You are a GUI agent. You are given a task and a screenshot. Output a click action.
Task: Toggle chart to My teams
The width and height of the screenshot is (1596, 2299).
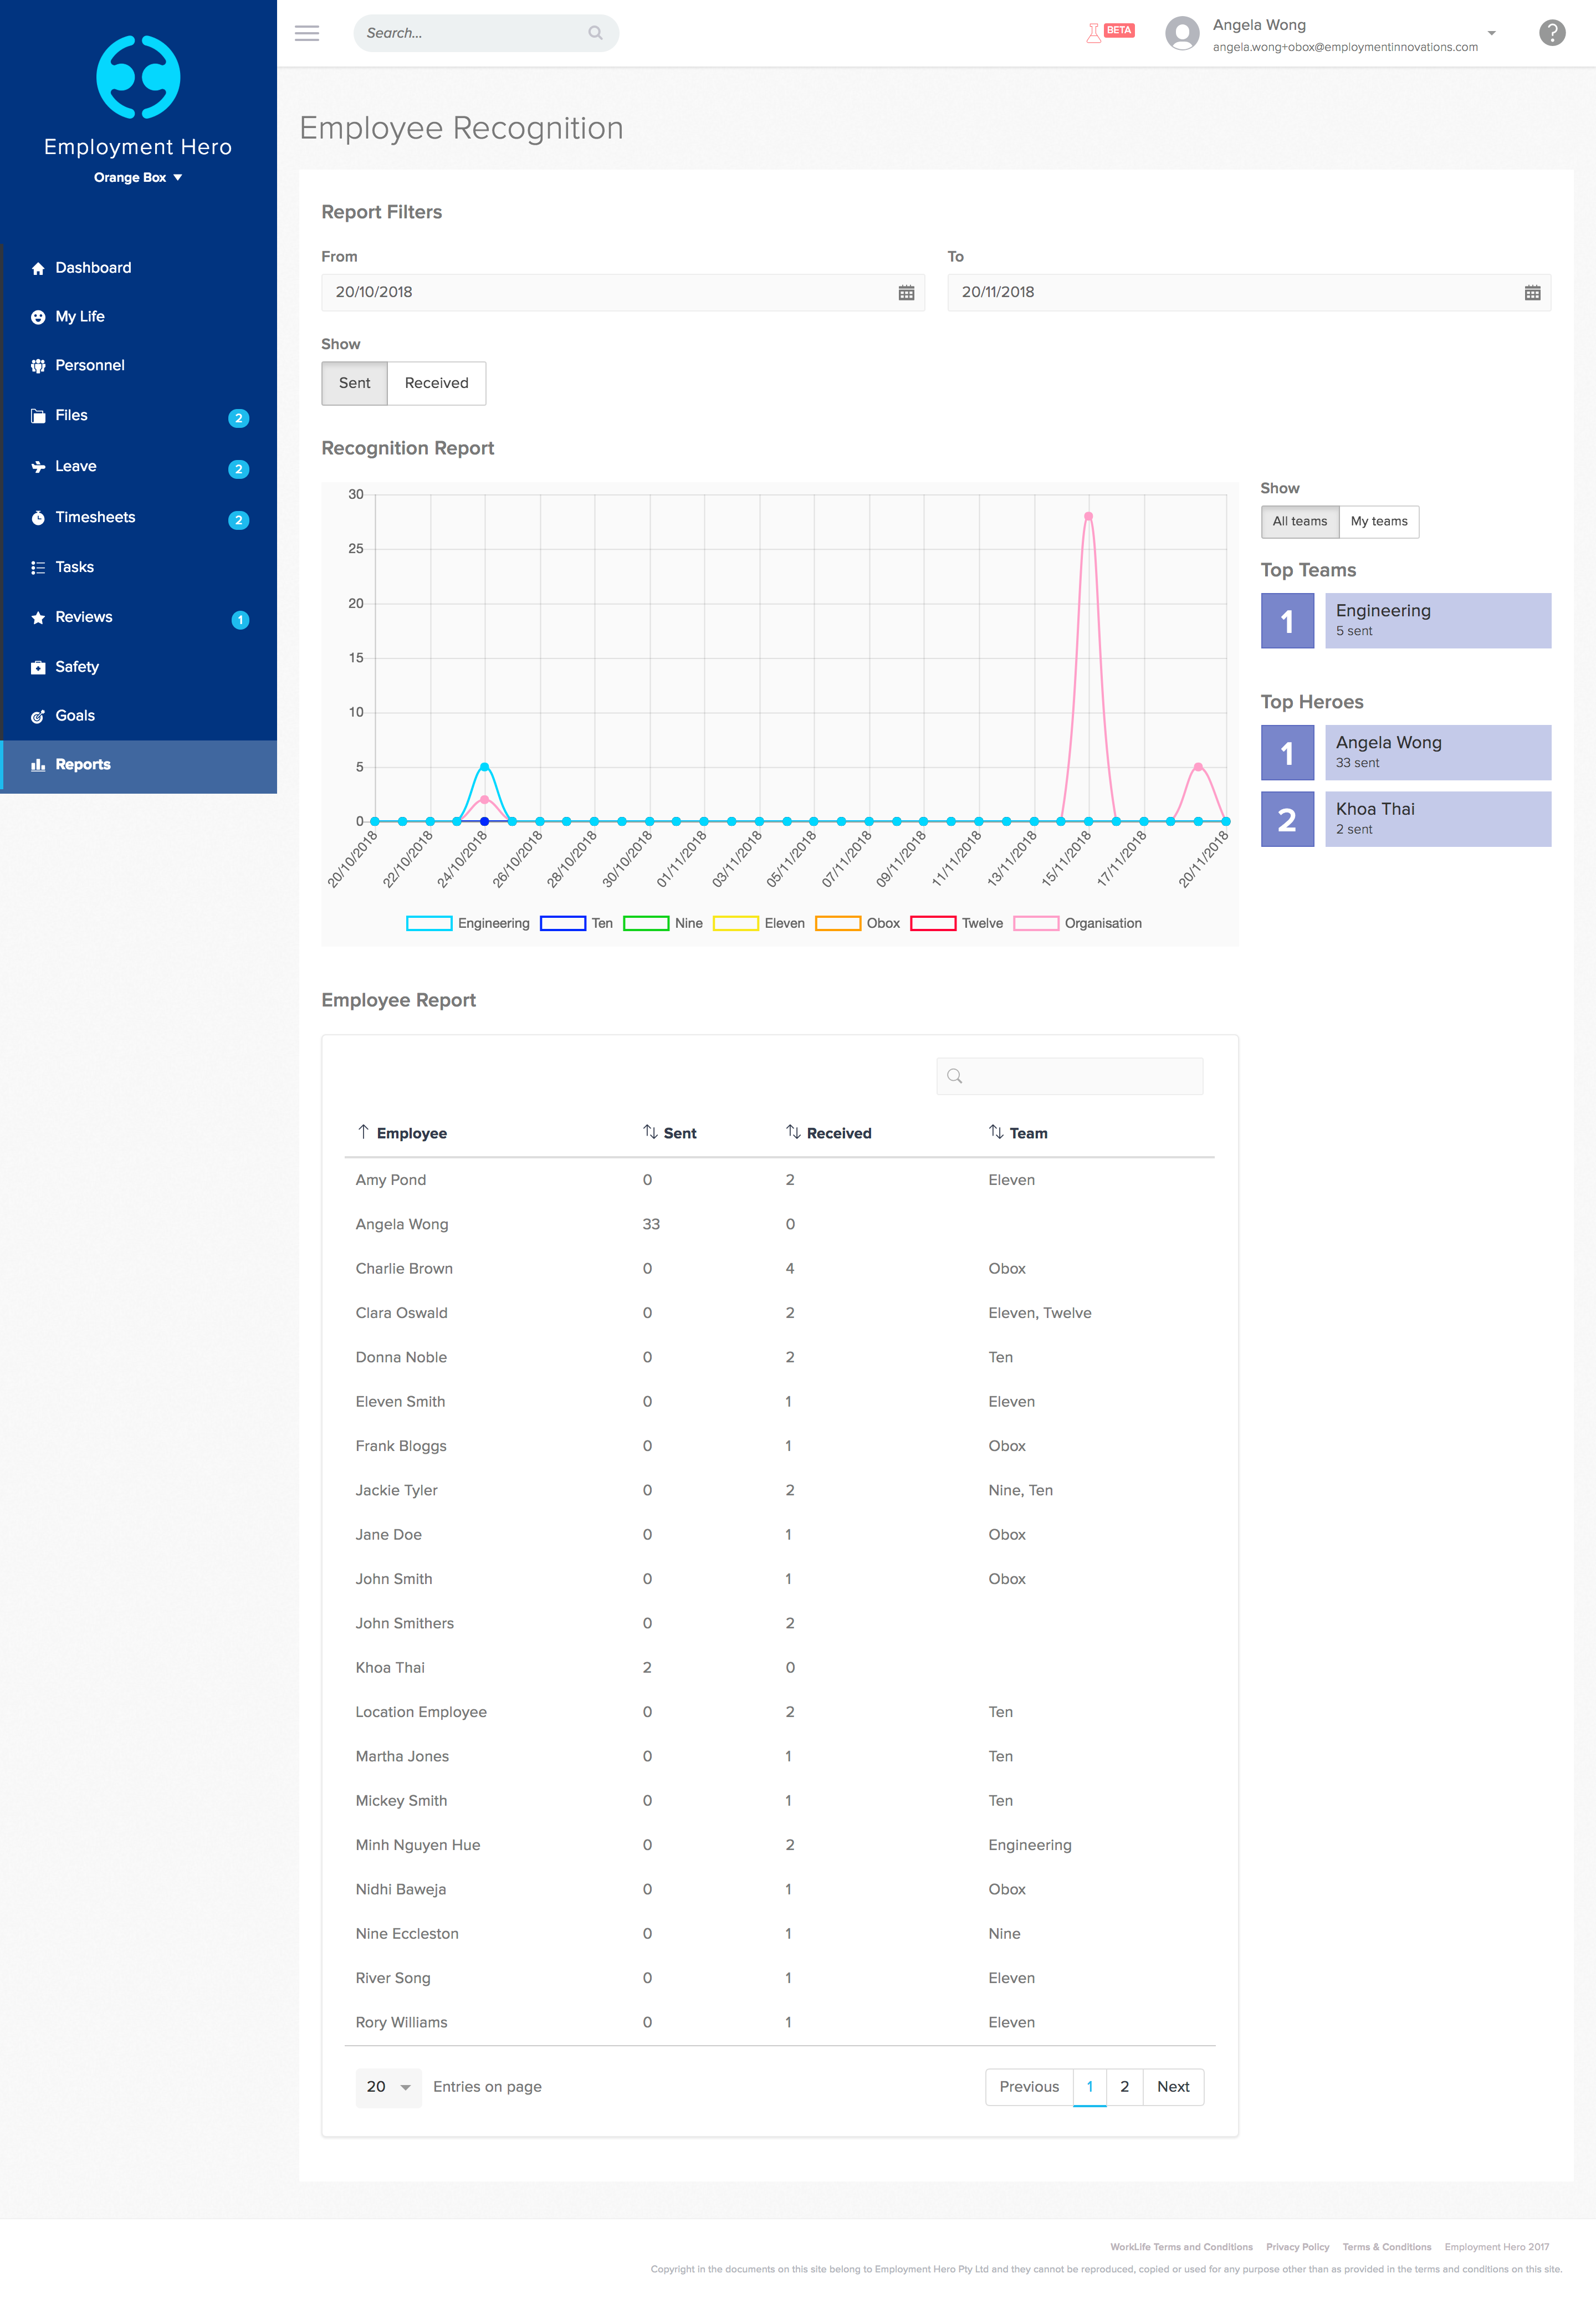1378,521
